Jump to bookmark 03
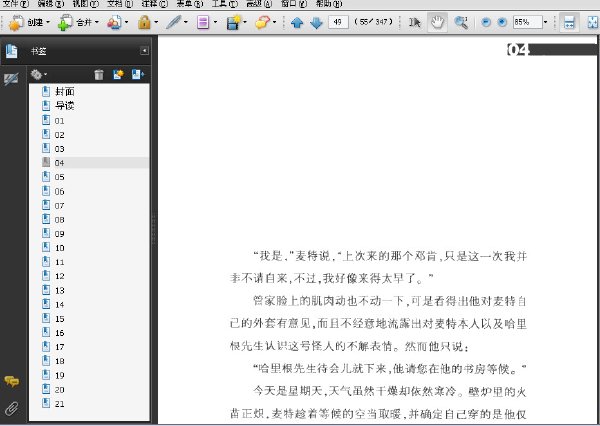Image resolution: width=600 pixels, height=426 pixels. [59, 149]
